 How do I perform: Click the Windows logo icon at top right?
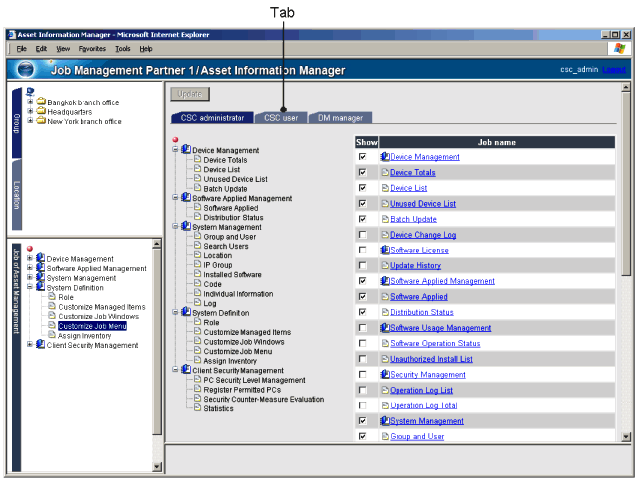coord(623,48)
